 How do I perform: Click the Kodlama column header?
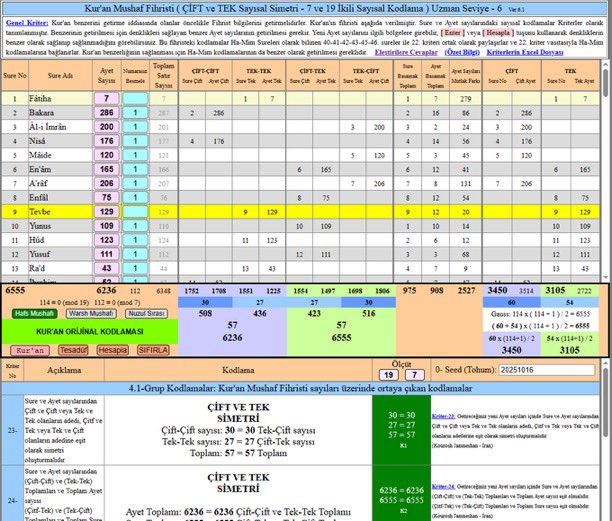click(x=238, y=370)
